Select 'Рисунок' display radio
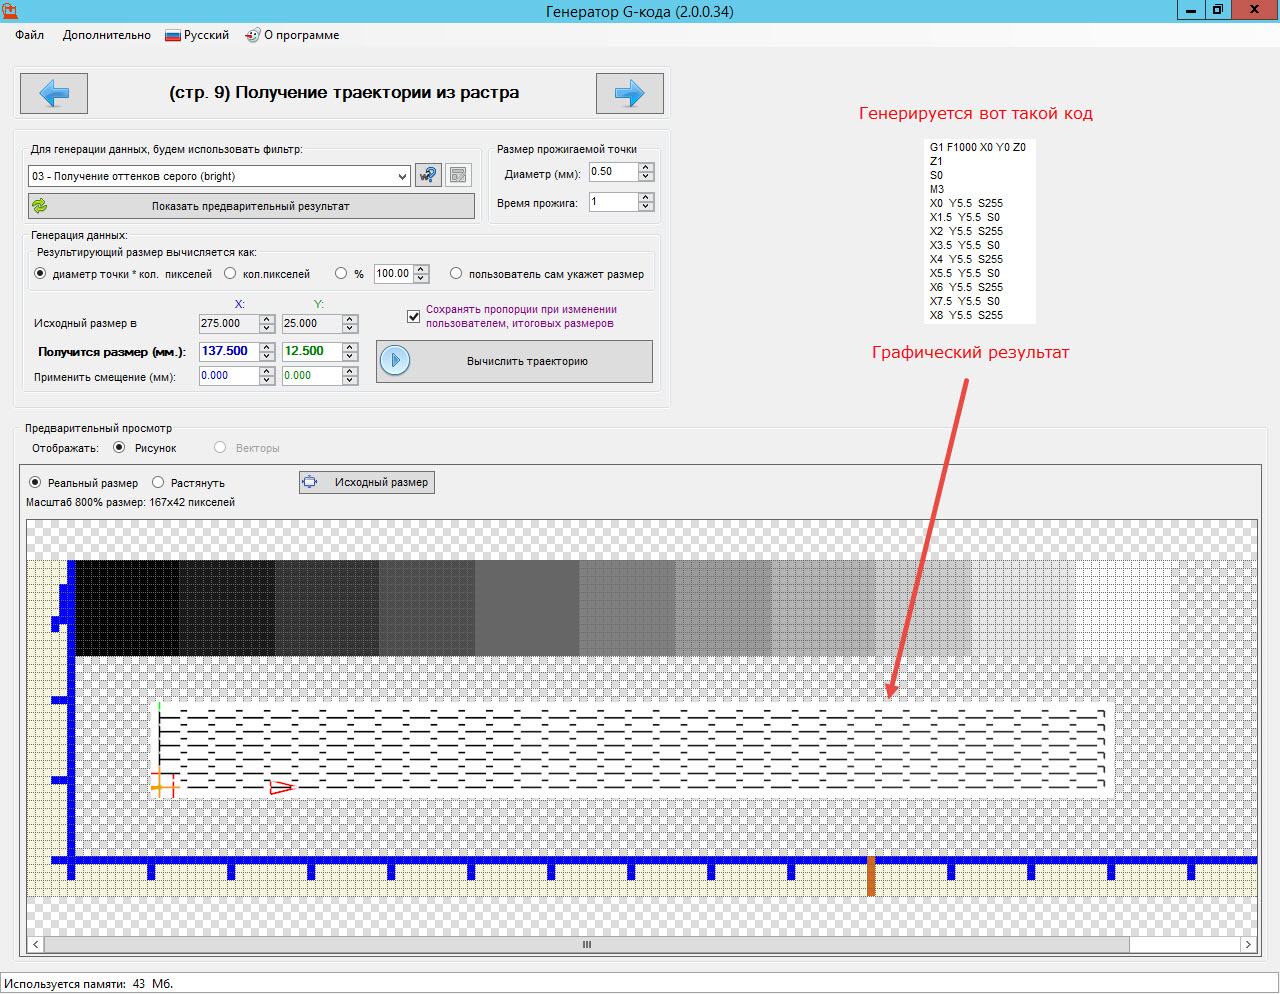 click(119, 447)
